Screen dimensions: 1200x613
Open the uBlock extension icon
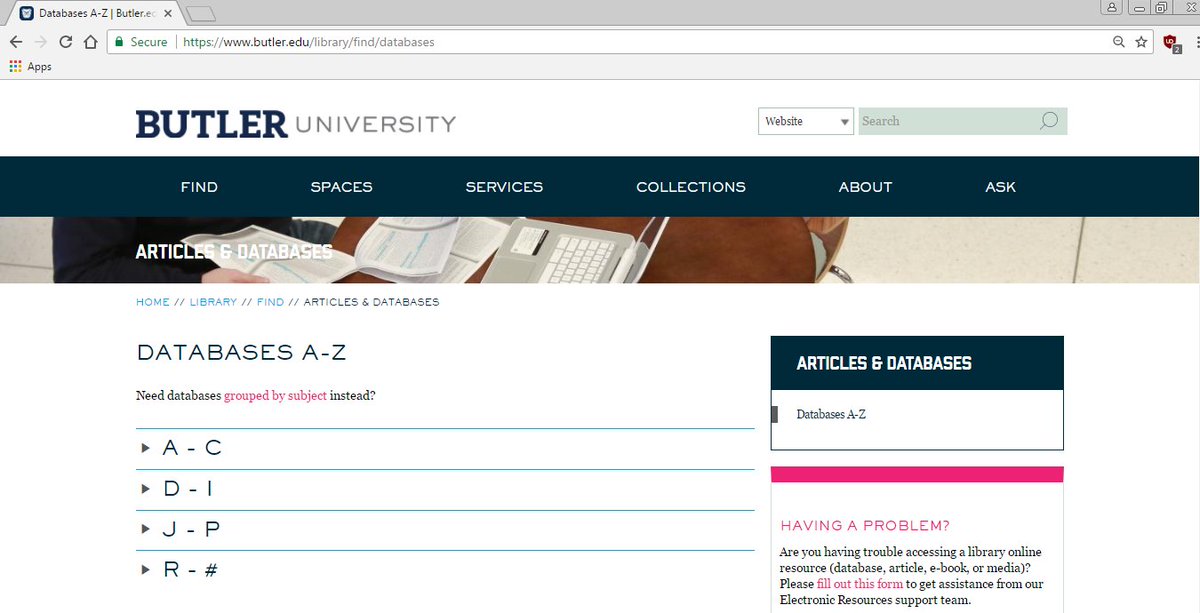click(x=1172, y=42)
